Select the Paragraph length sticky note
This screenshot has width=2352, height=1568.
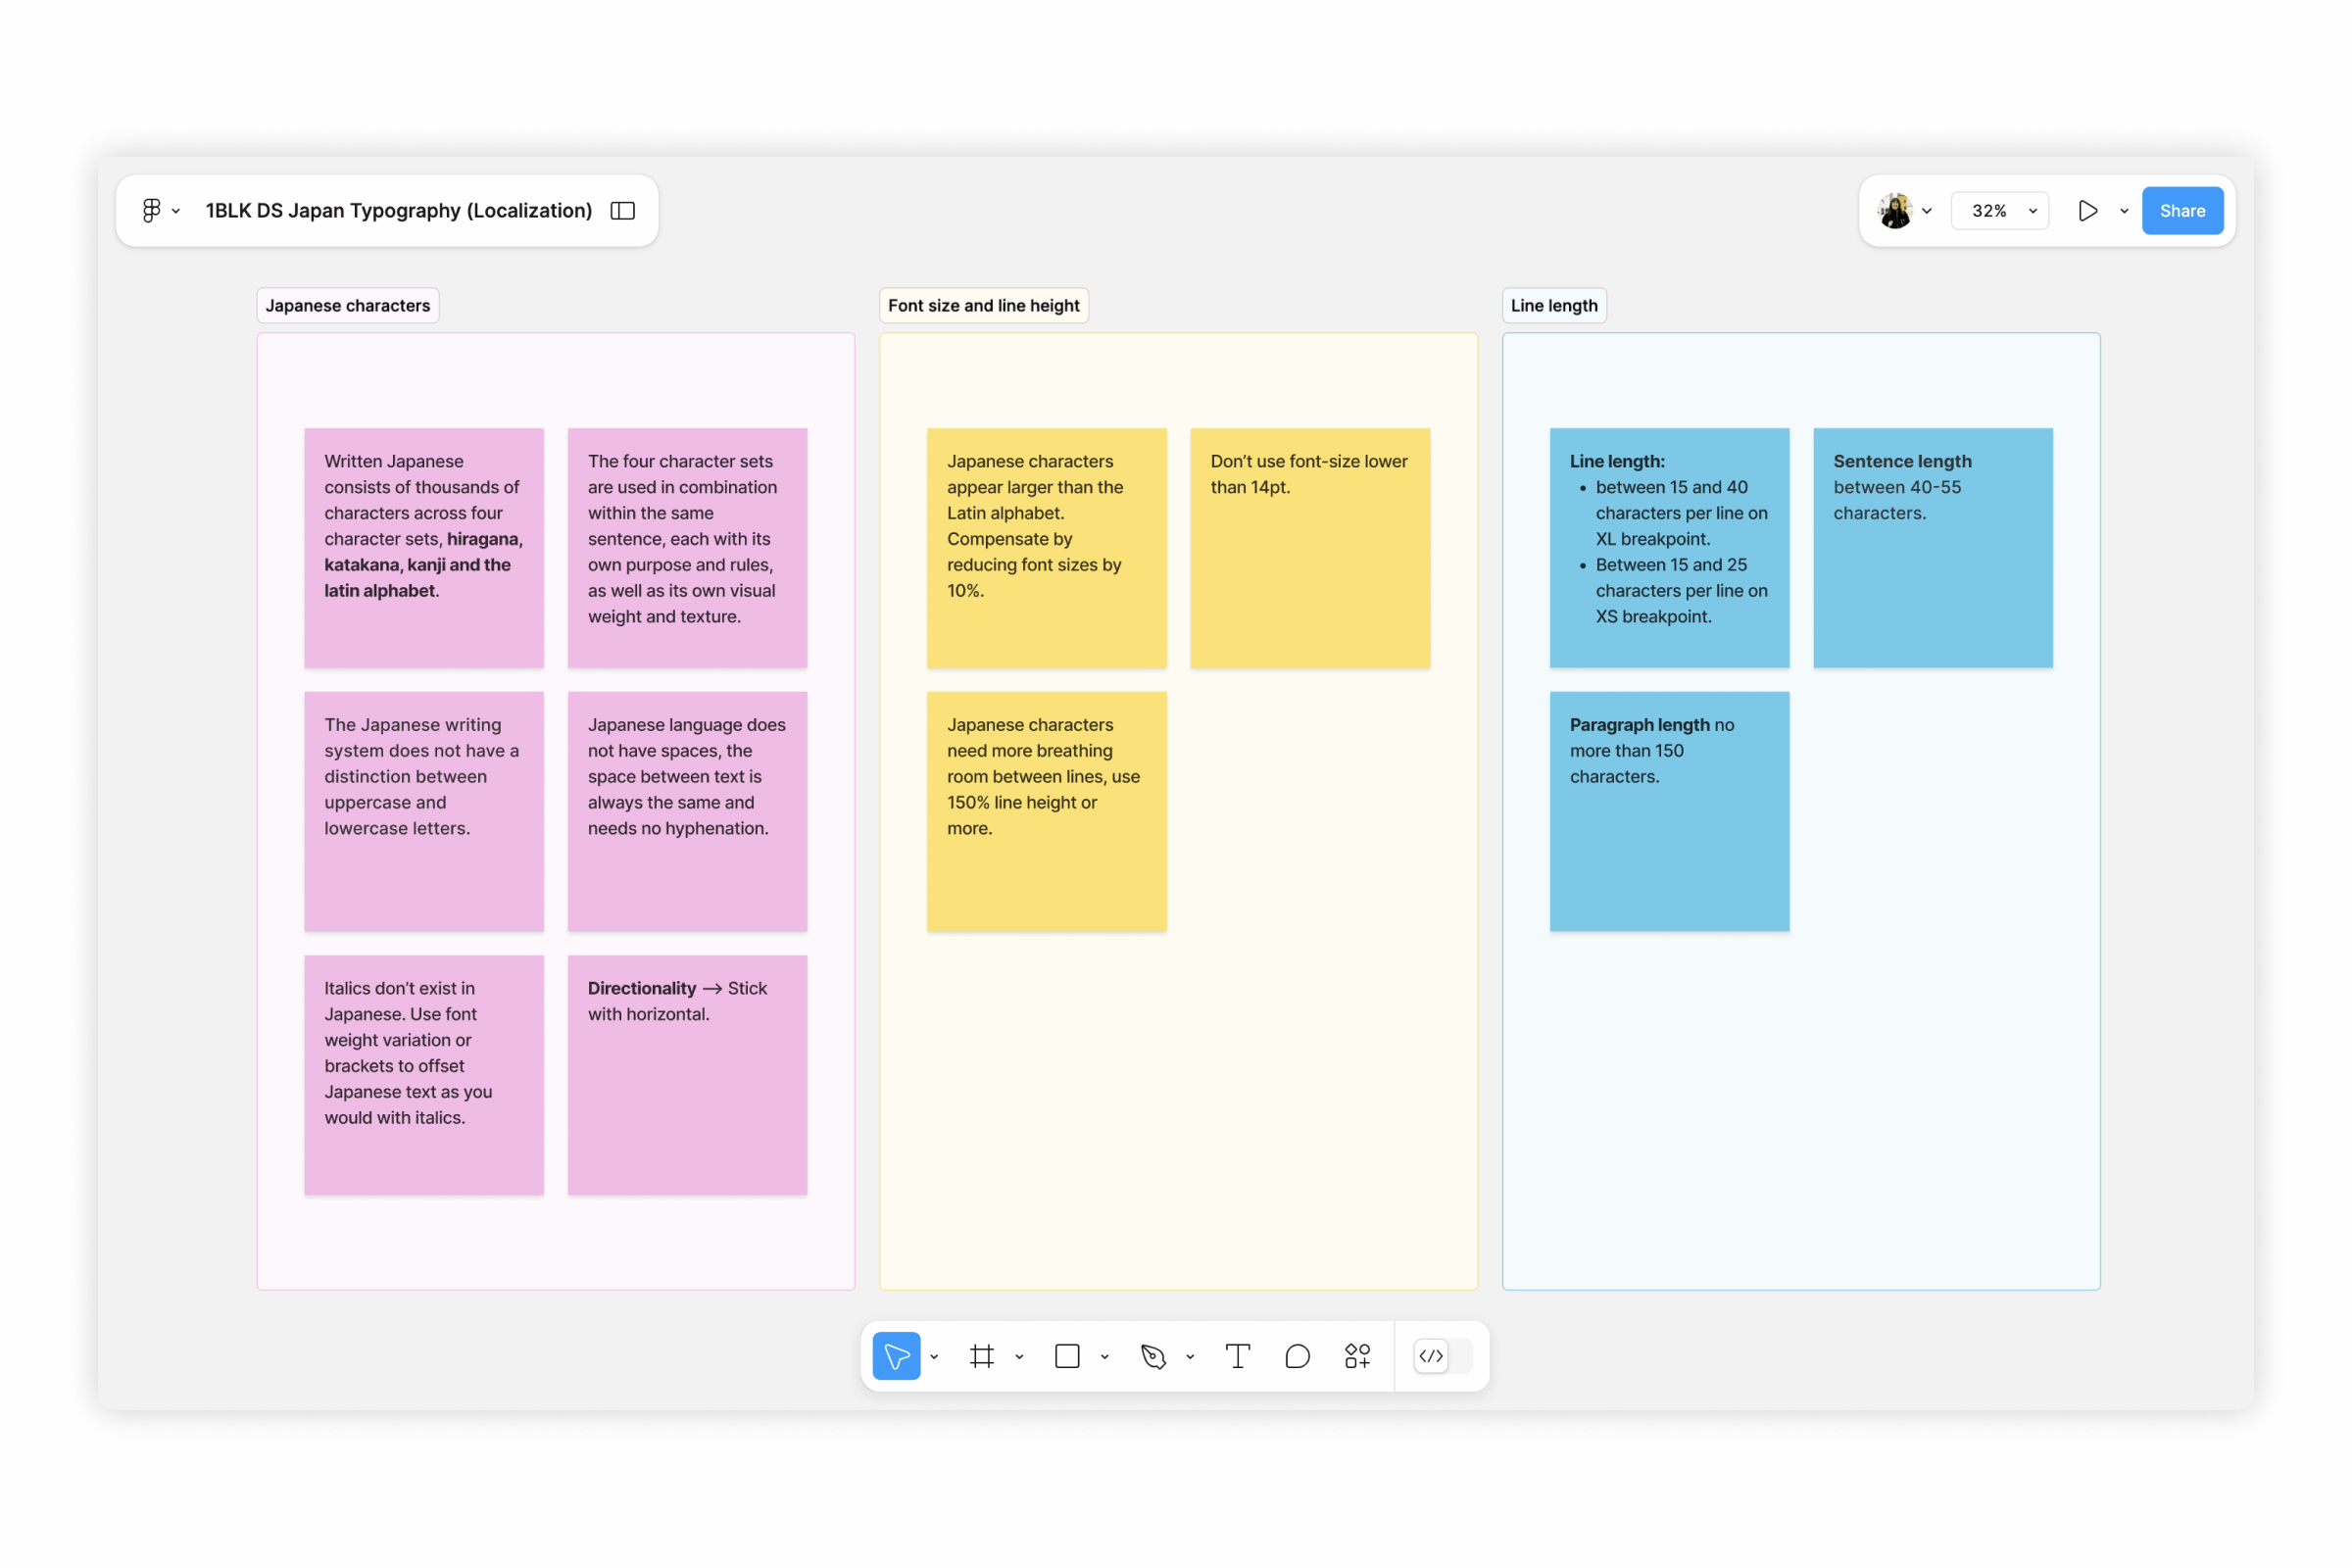(x=1670, y=811)
